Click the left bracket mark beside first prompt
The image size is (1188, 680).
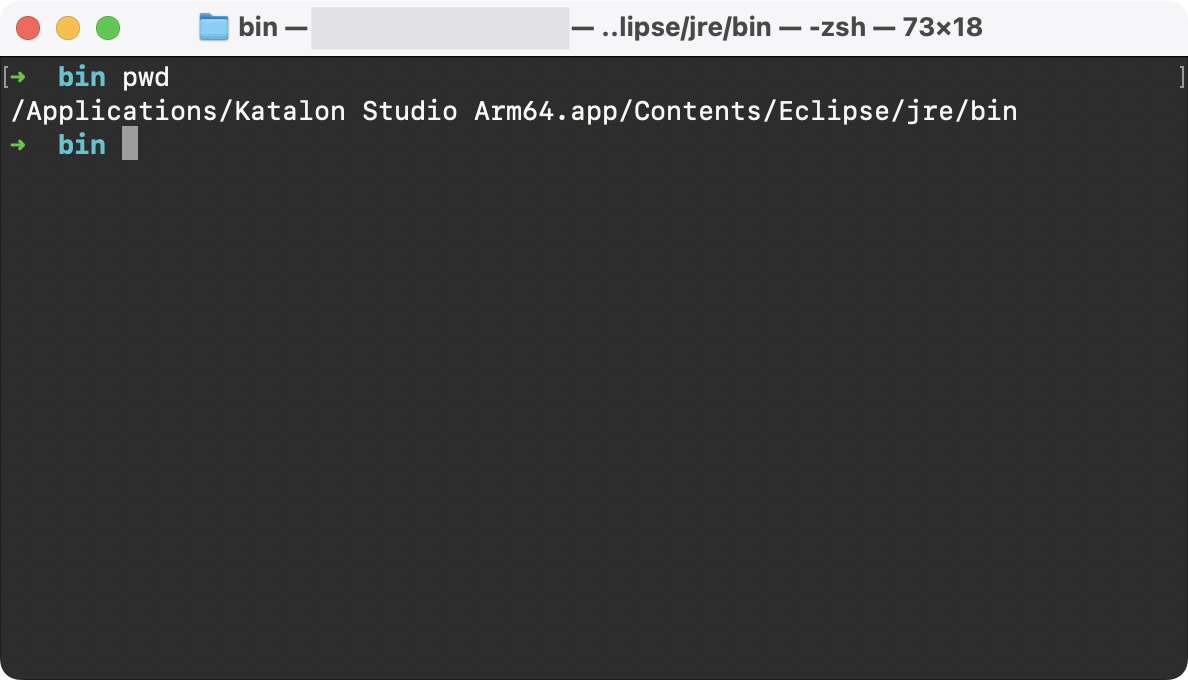(x=6, y=77)
